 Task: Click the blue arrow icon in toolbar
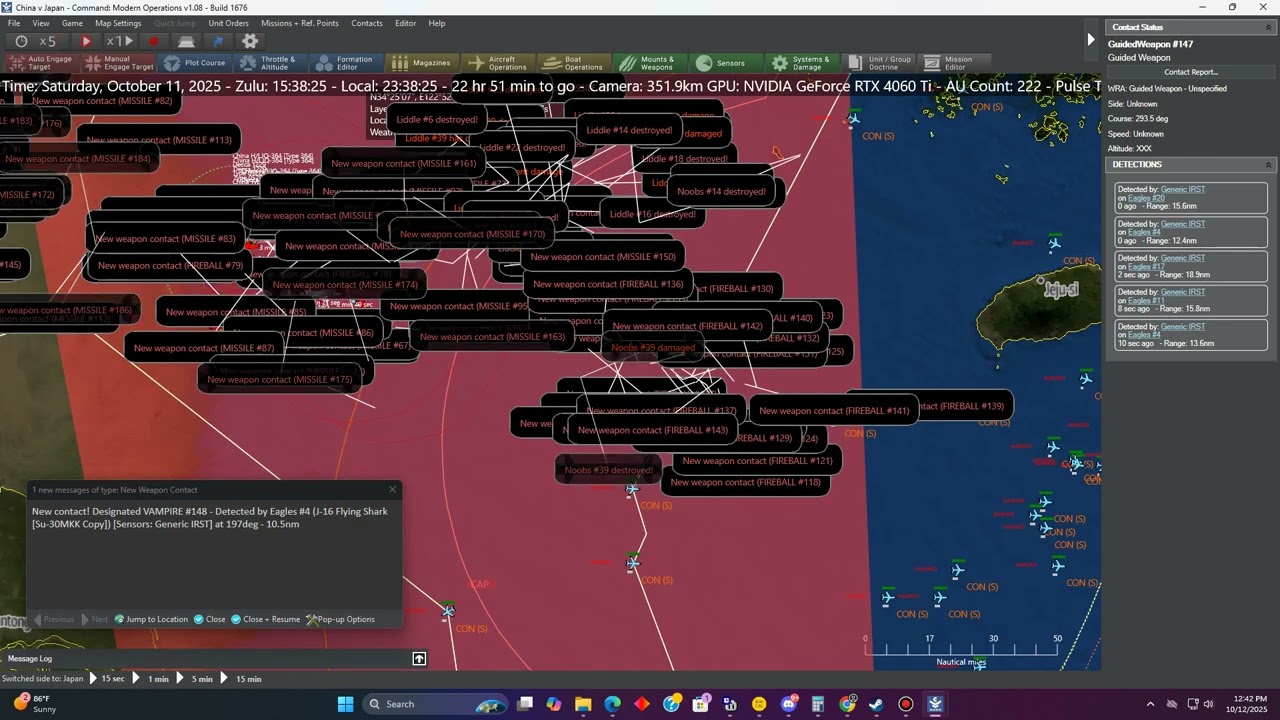point(218,41)
